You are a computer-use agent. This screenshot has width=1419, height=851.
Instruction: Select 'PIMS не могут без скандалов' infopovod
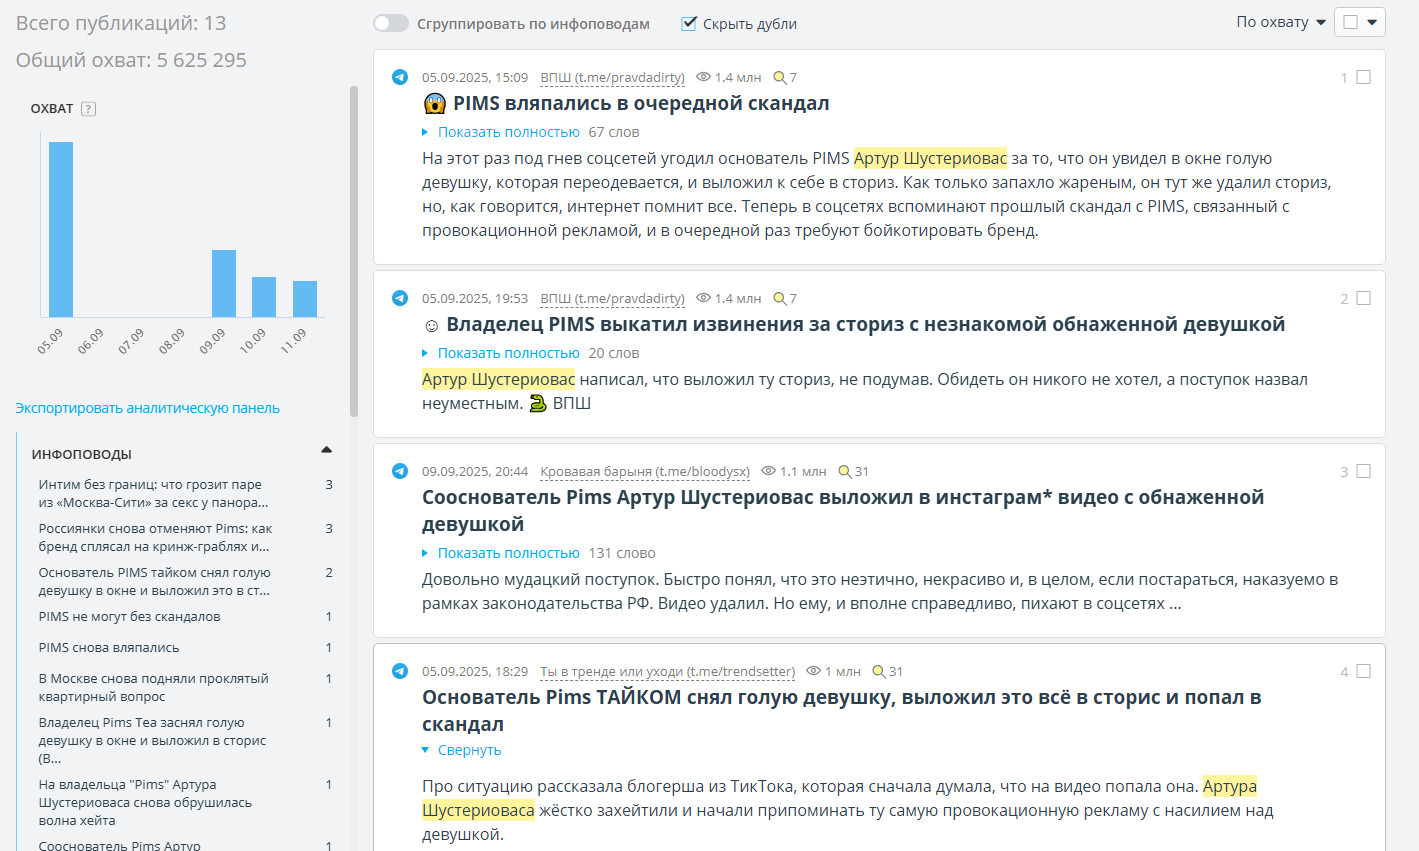click(x=129, y=616)
